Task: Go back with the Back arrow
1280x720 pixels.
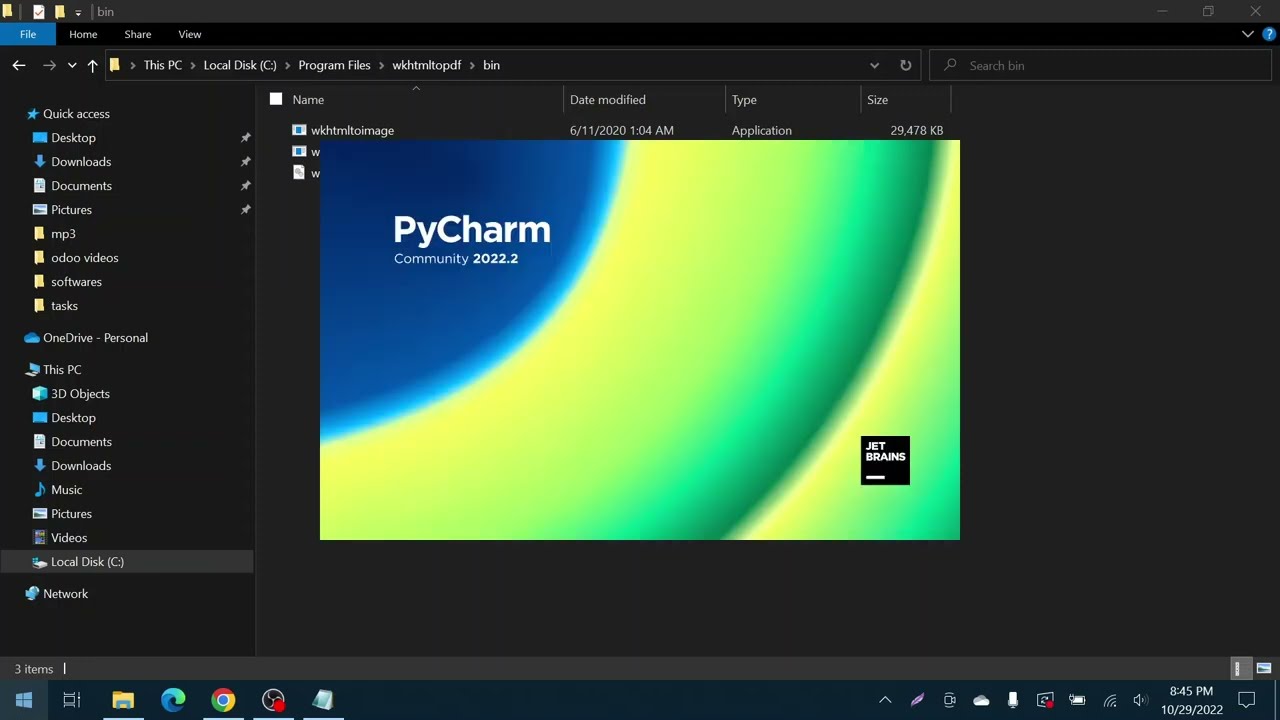Action: tap(19, 65)
